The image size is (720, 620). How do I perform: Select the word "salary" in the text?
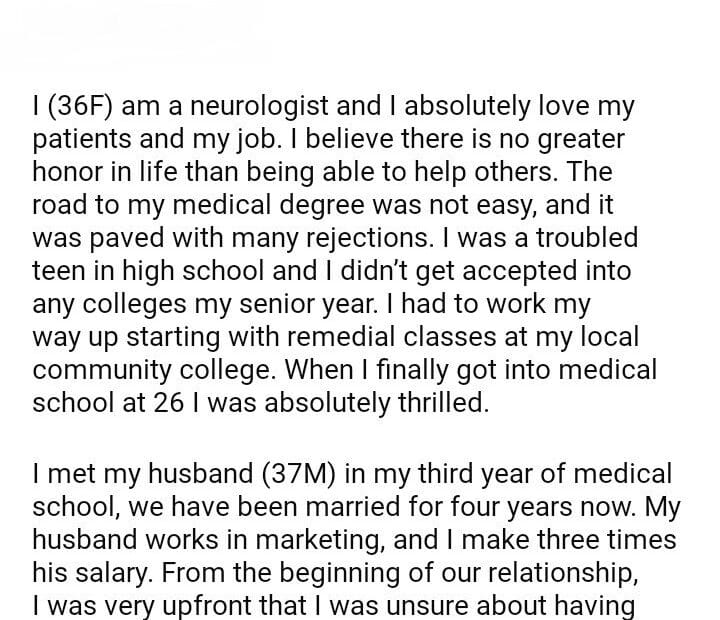pos(109,574)
